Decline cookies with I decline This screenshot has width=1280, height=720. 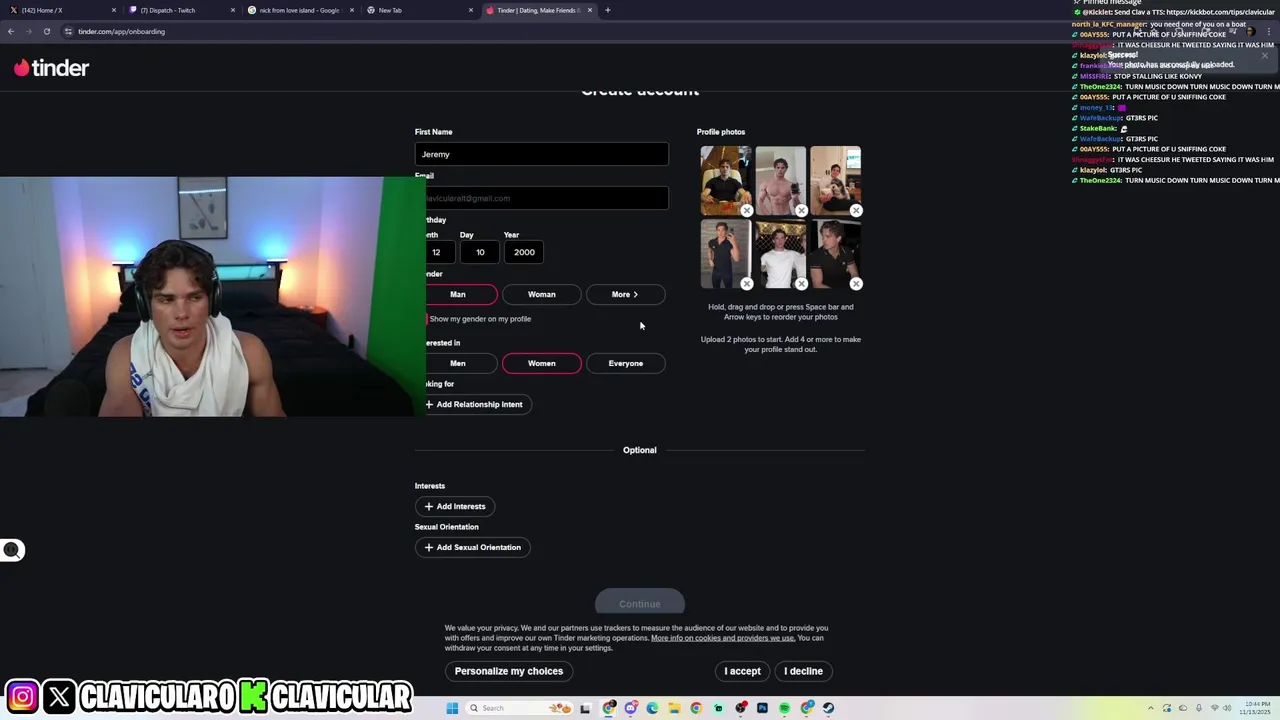[x=803, y=671]
